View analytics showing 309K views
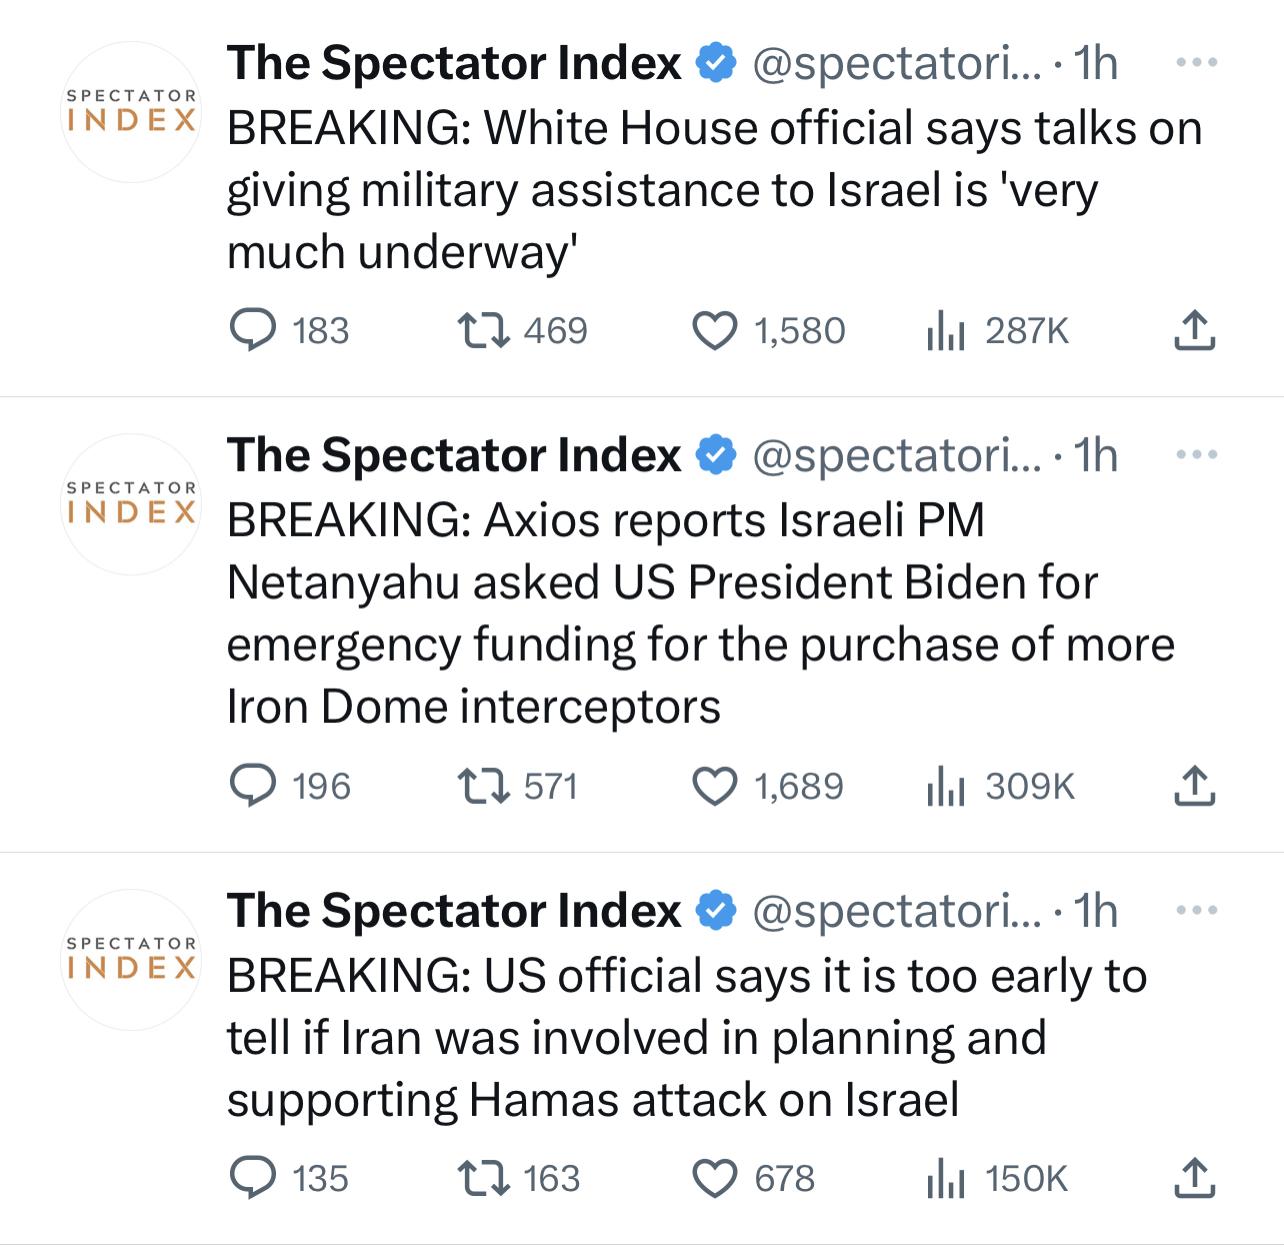This screenshot has height=1256, width=1284. click(946, 786)
